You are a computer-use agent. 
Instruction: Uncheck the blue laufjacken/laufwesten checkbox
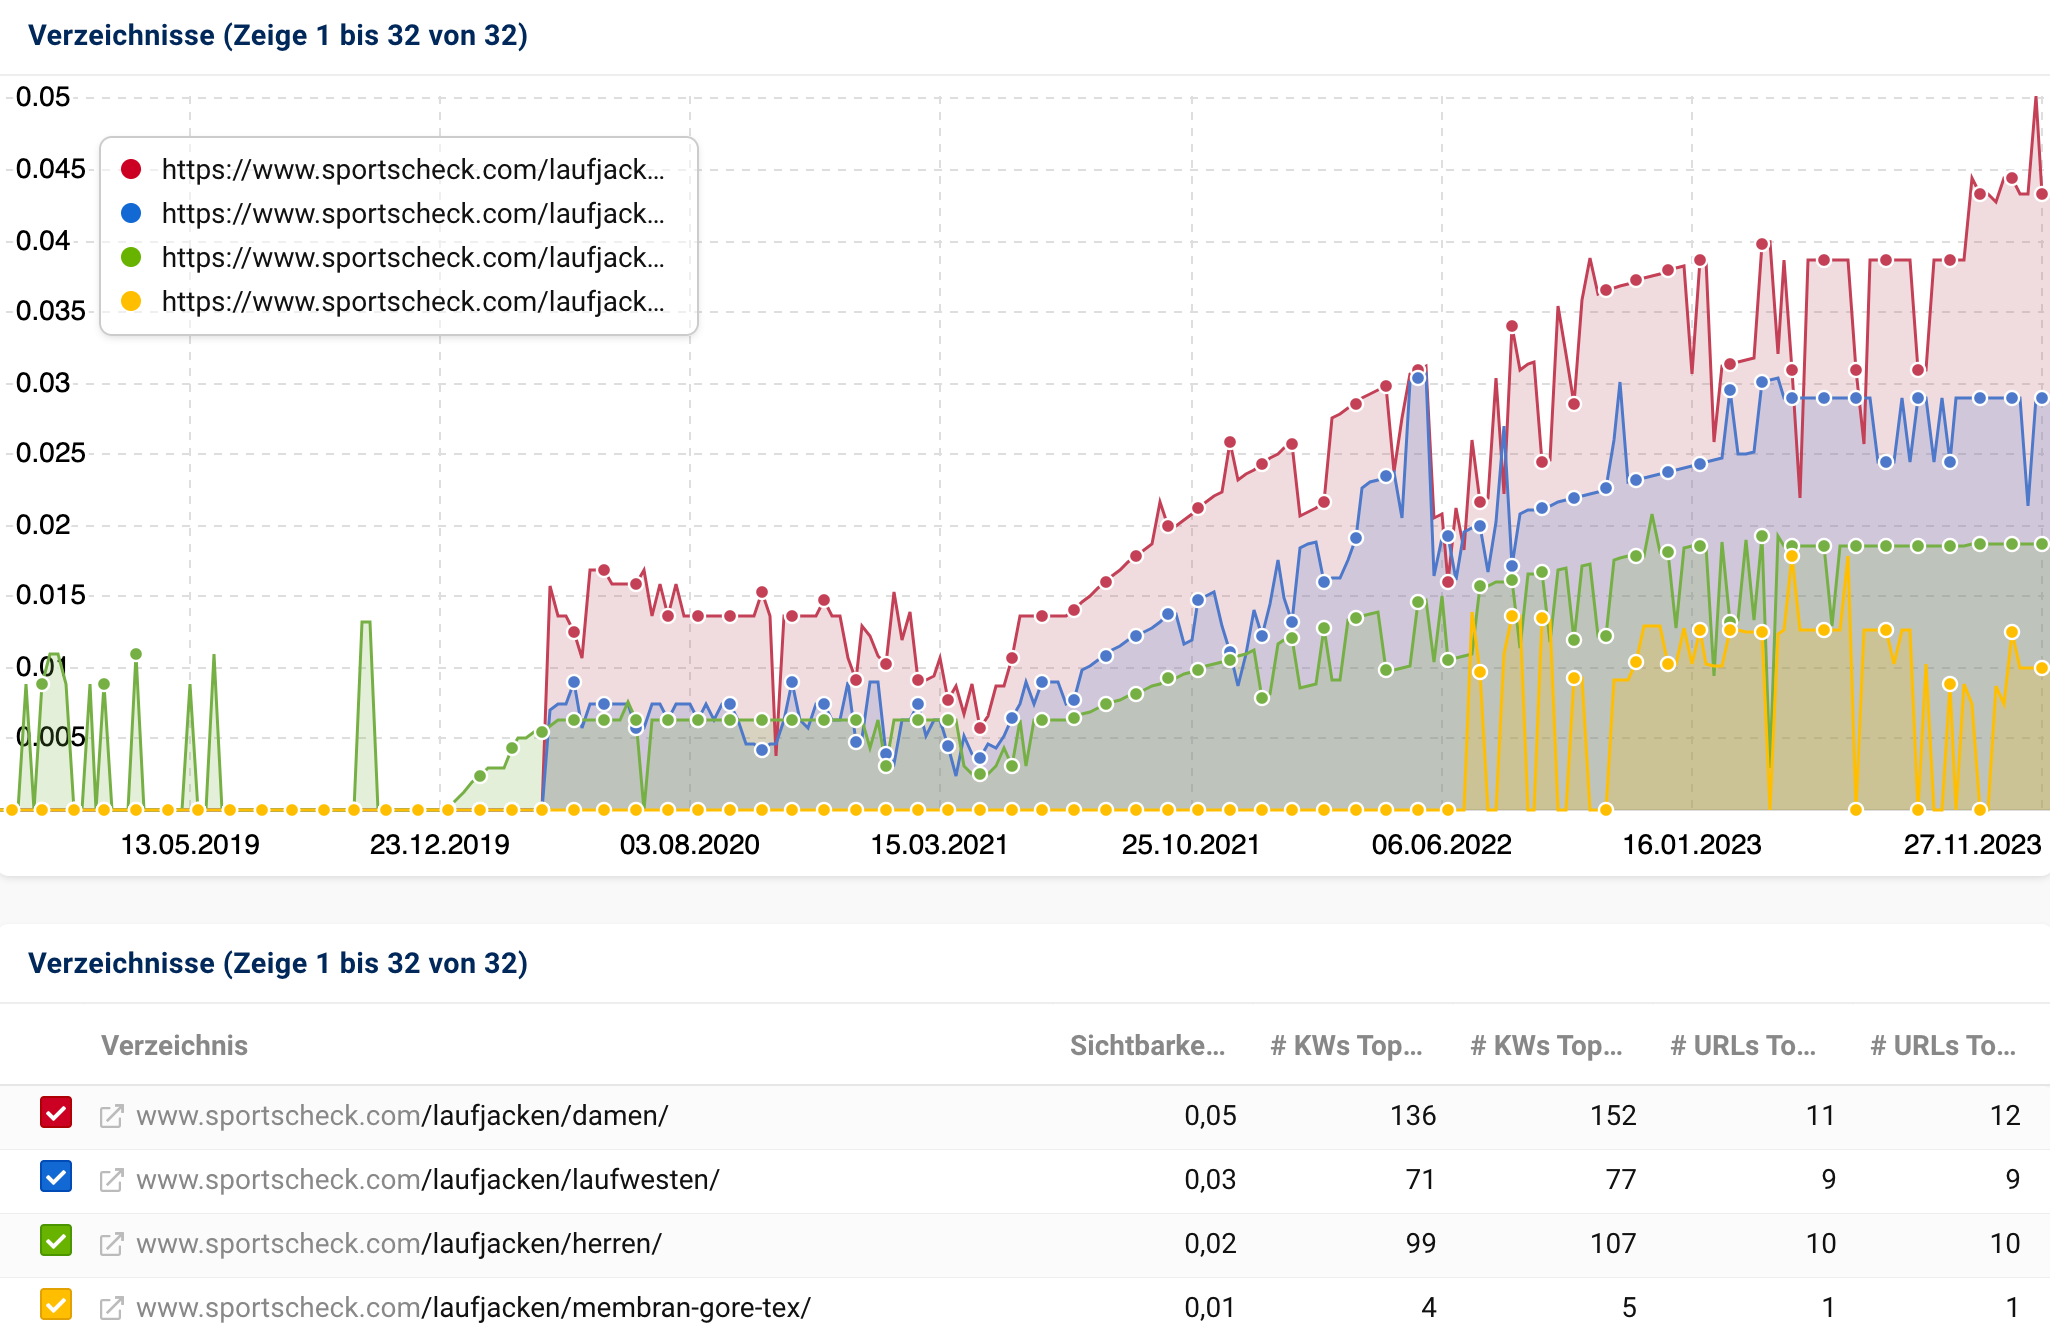(x=56, y=1177)
